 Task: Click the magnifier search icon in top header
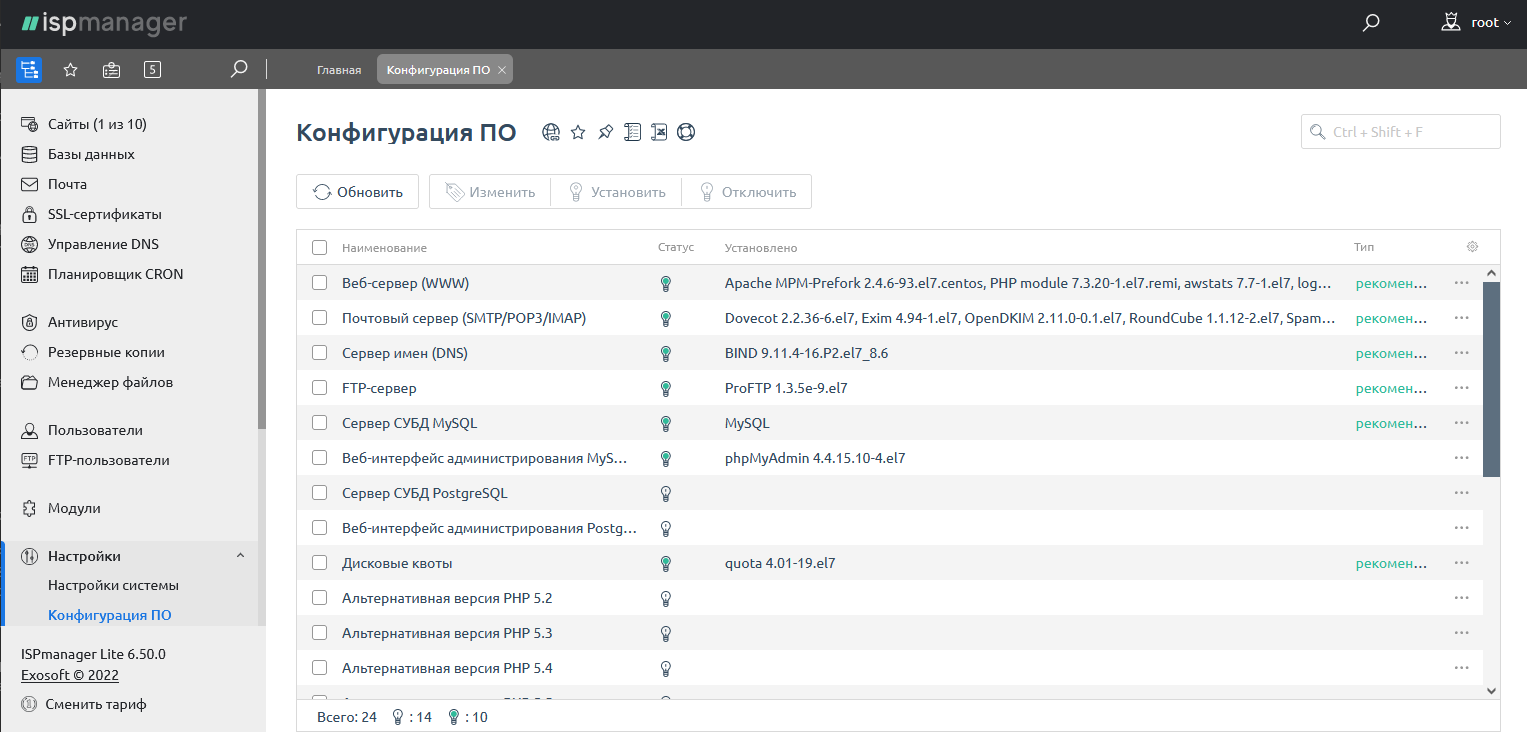1371,23
